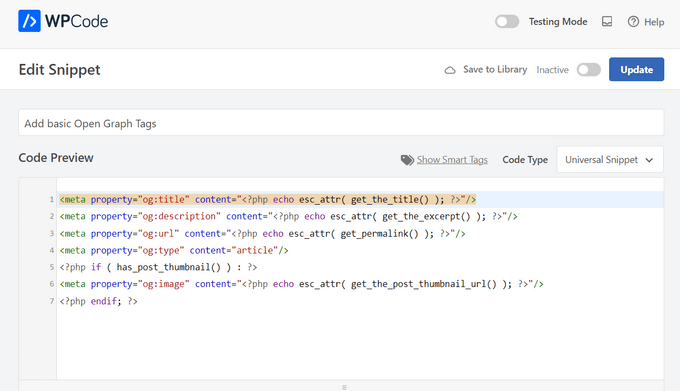
Task: Click Save to Library
Action: tap(495, 69)
